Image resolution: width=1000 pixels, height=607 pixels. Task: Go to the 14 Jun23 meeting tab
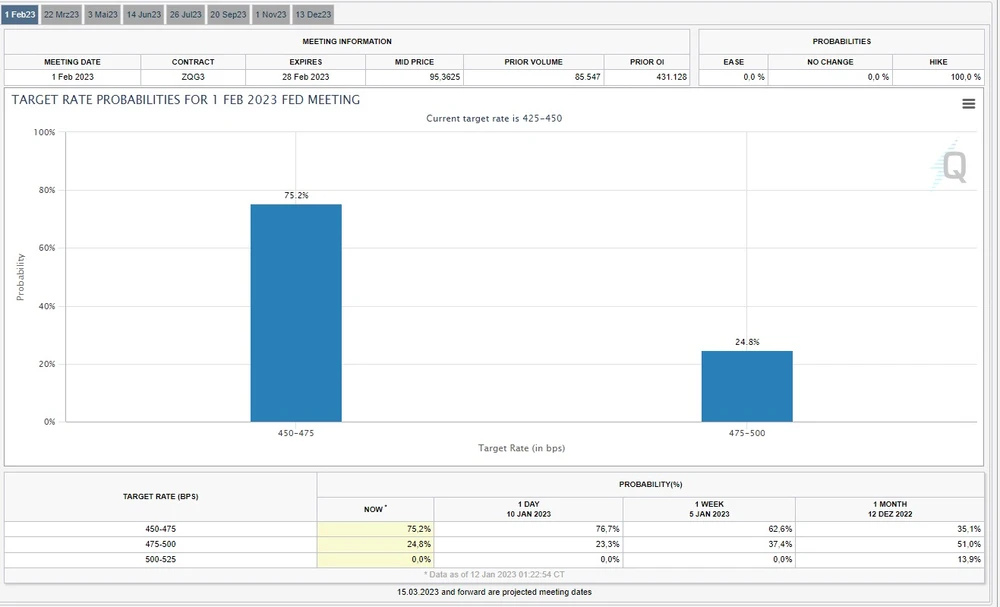point(143,15)
